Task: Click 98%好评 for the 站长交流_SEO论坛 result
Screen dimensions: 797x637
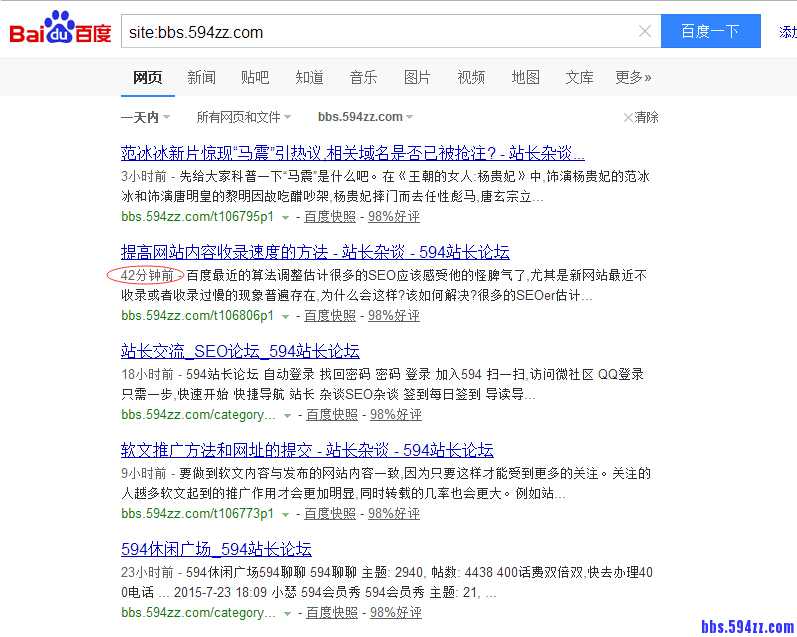Action: (396, 415)
